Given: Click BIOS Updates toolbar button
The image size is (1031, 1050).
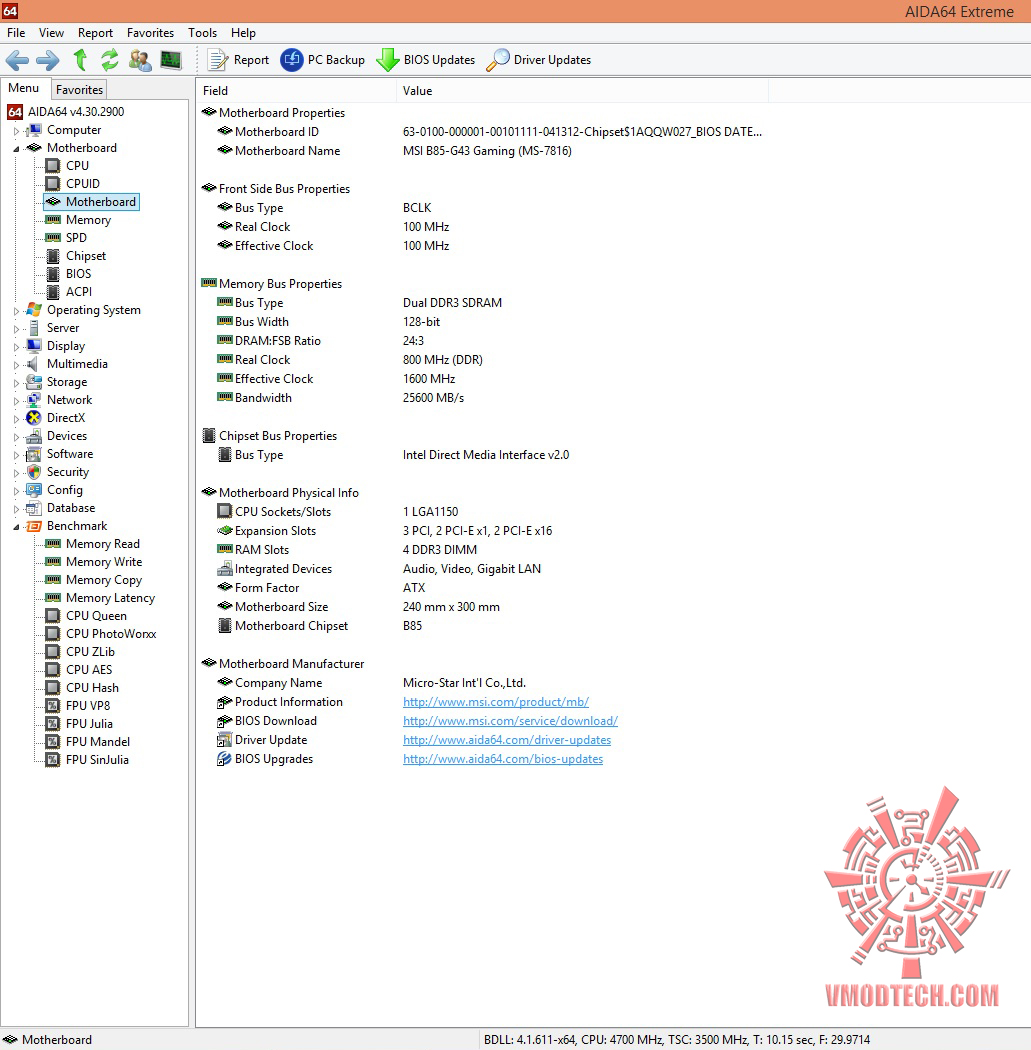Looking at the screenshot, I should [x=426, y=60].
